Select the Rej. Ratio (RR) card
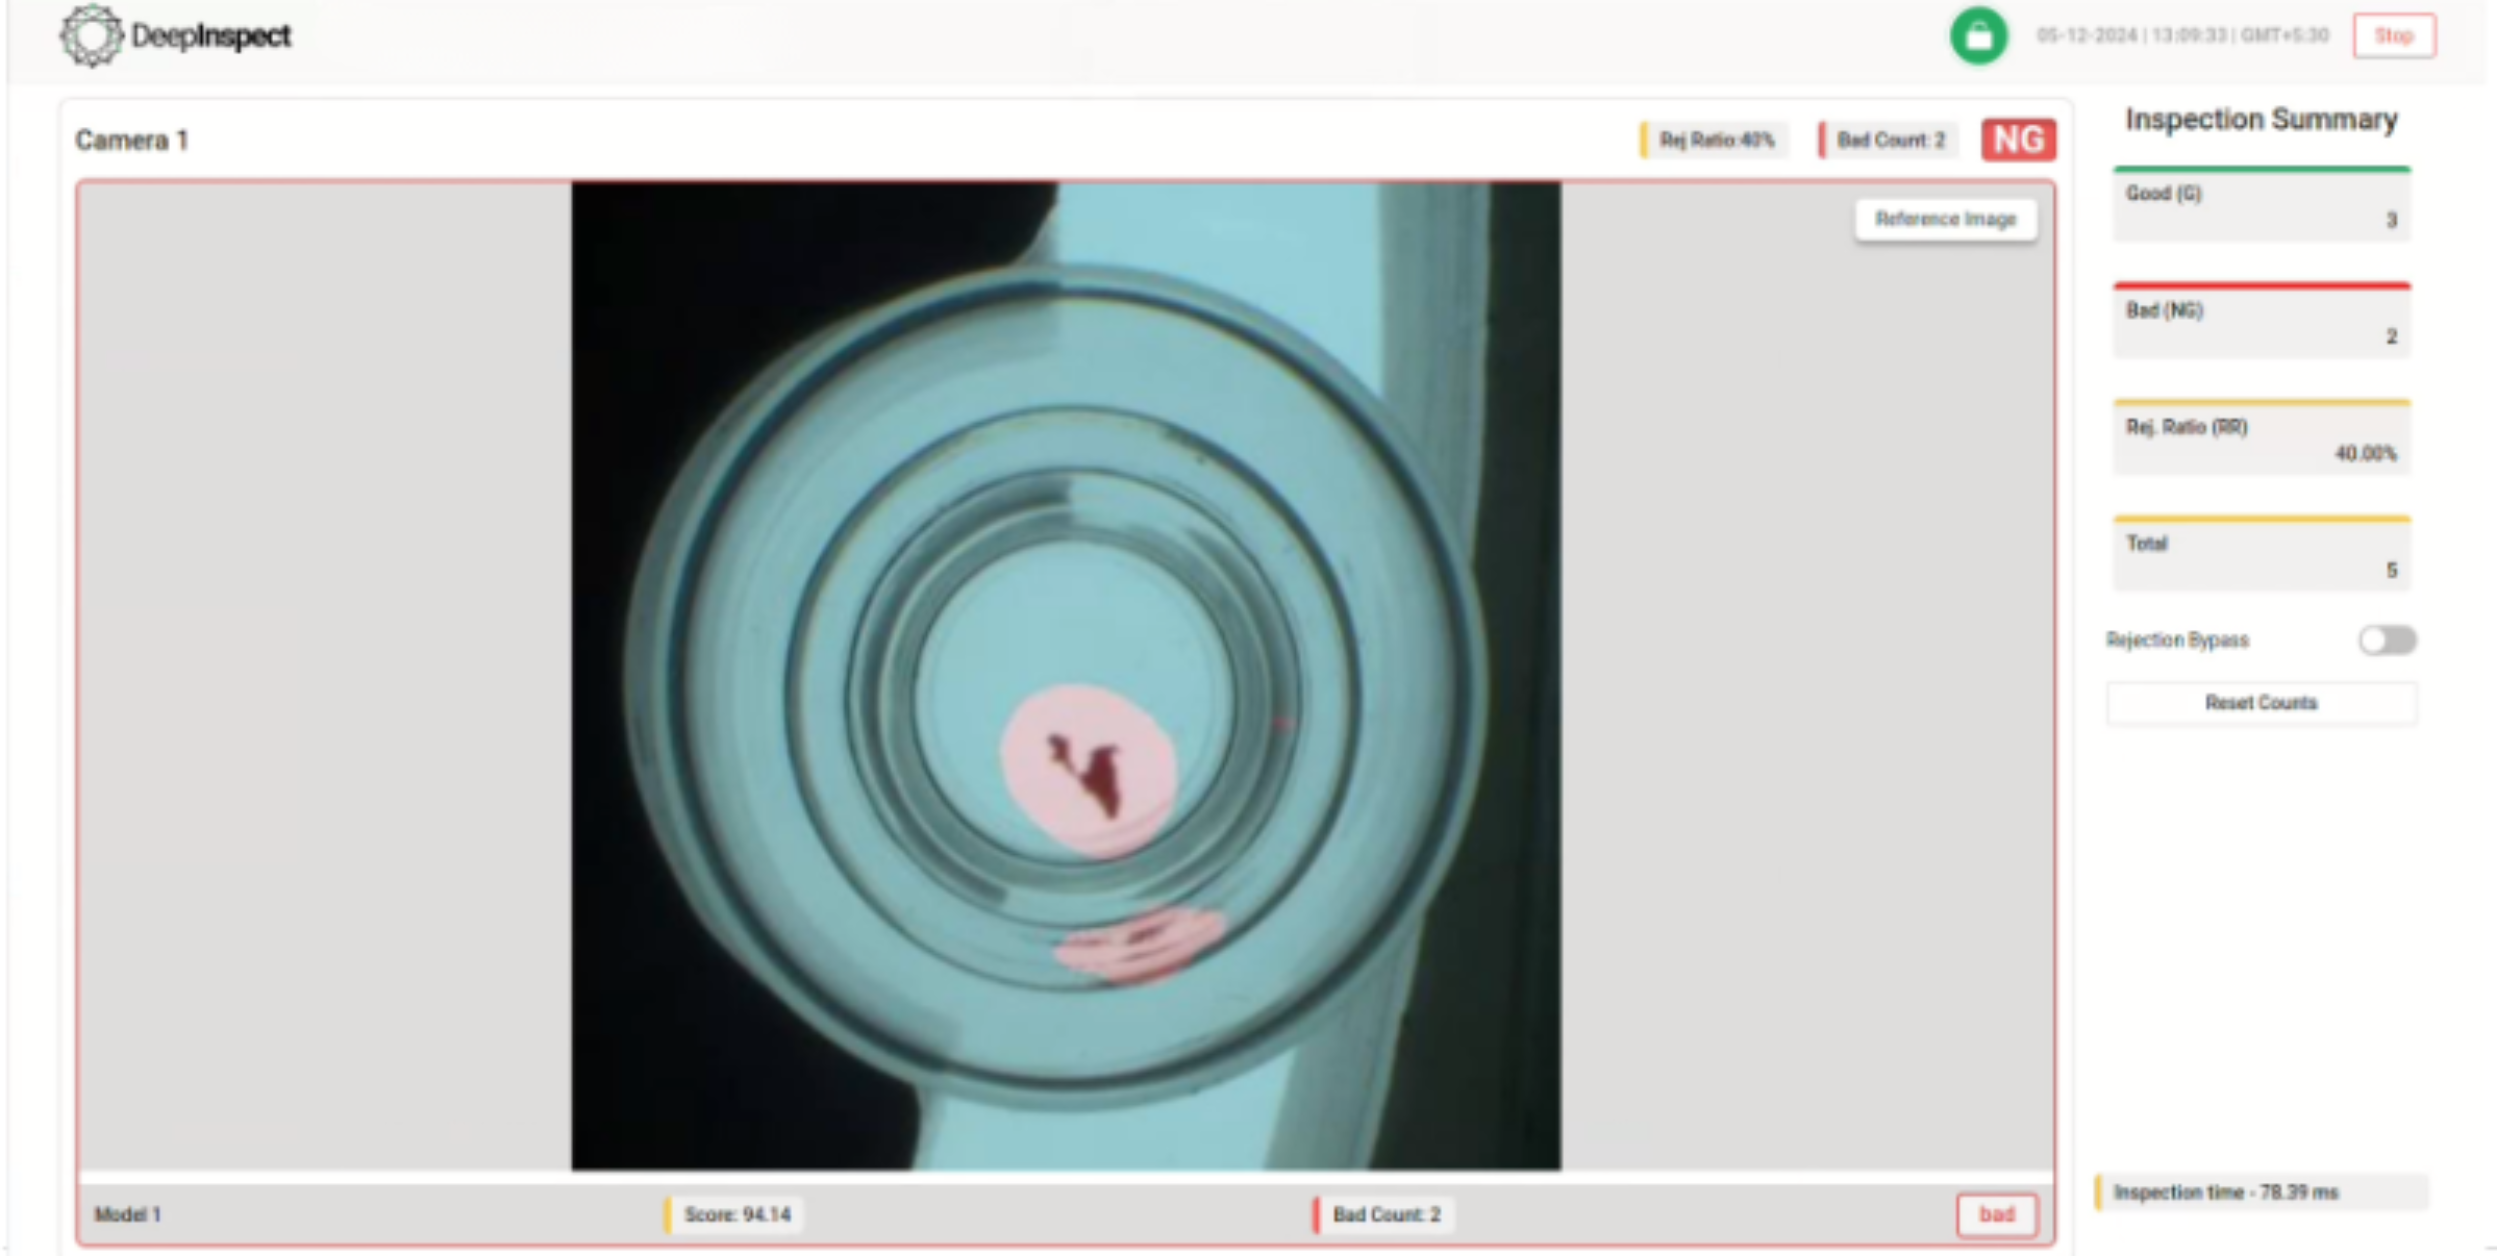 click(x=2261, y=440)
